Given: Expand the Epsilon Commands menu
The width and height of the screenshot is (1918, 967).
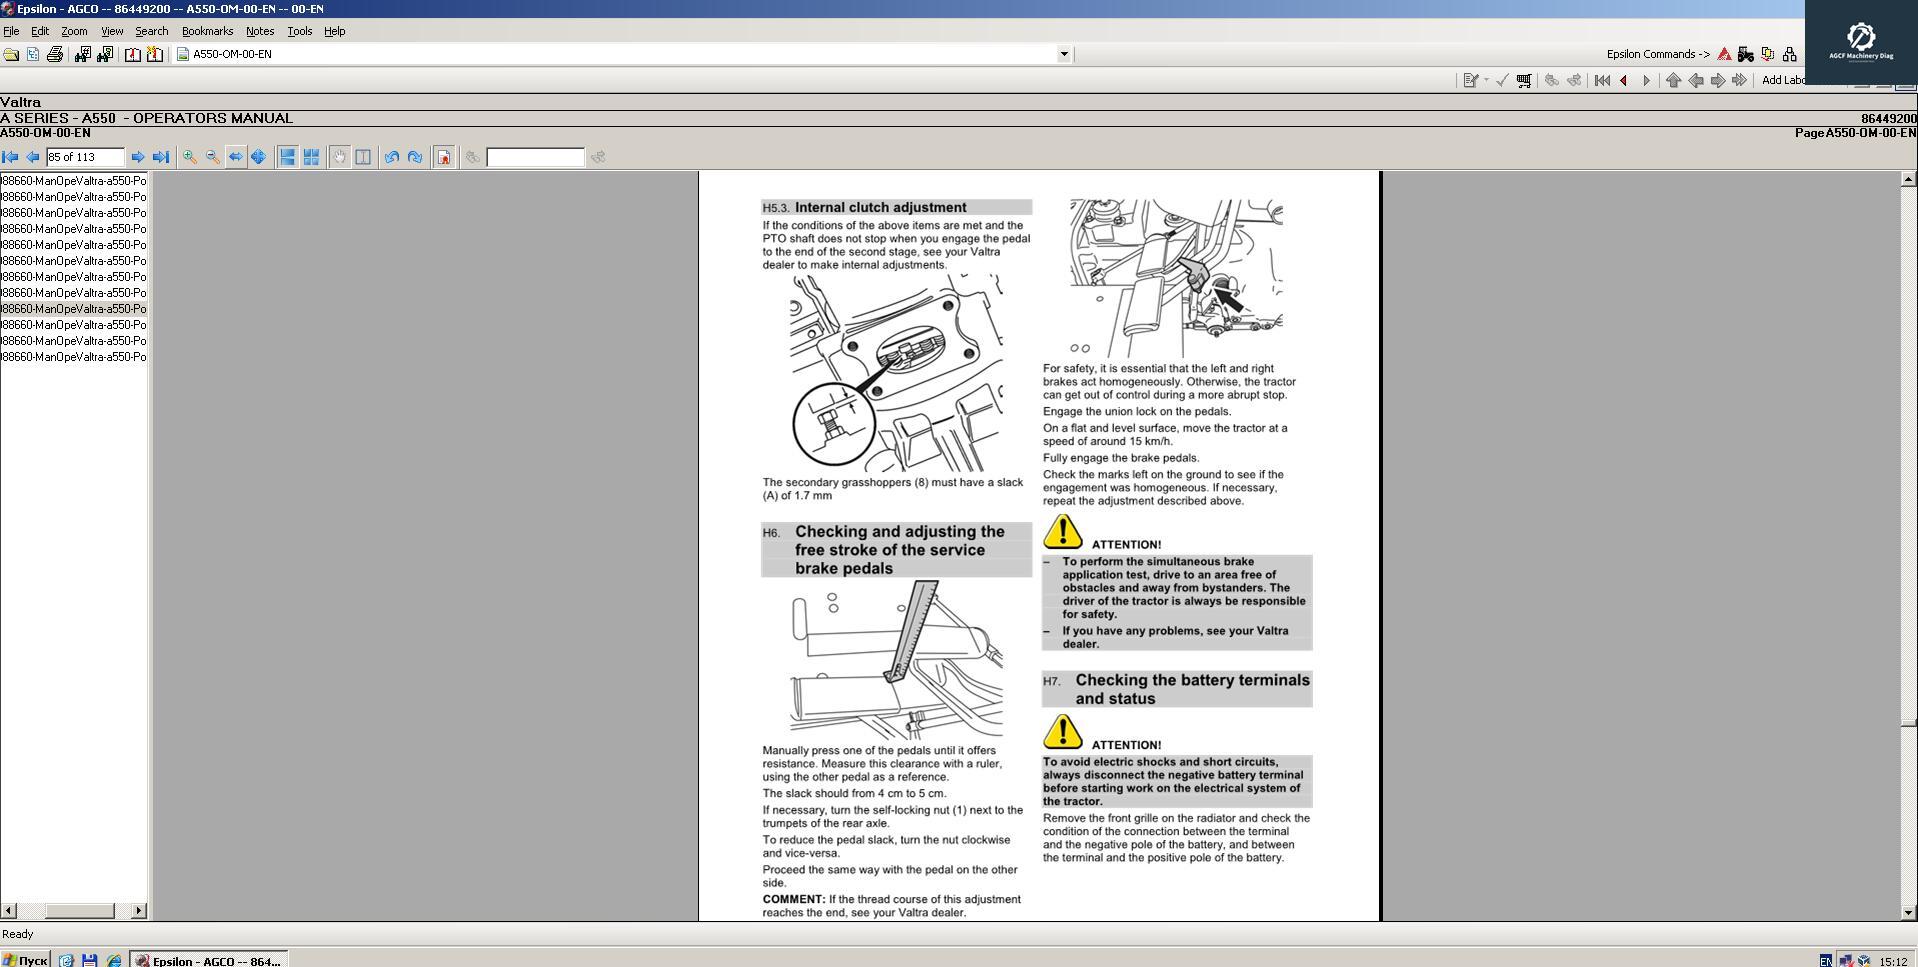Looking at the screenshot, I should pos(1655,54).
